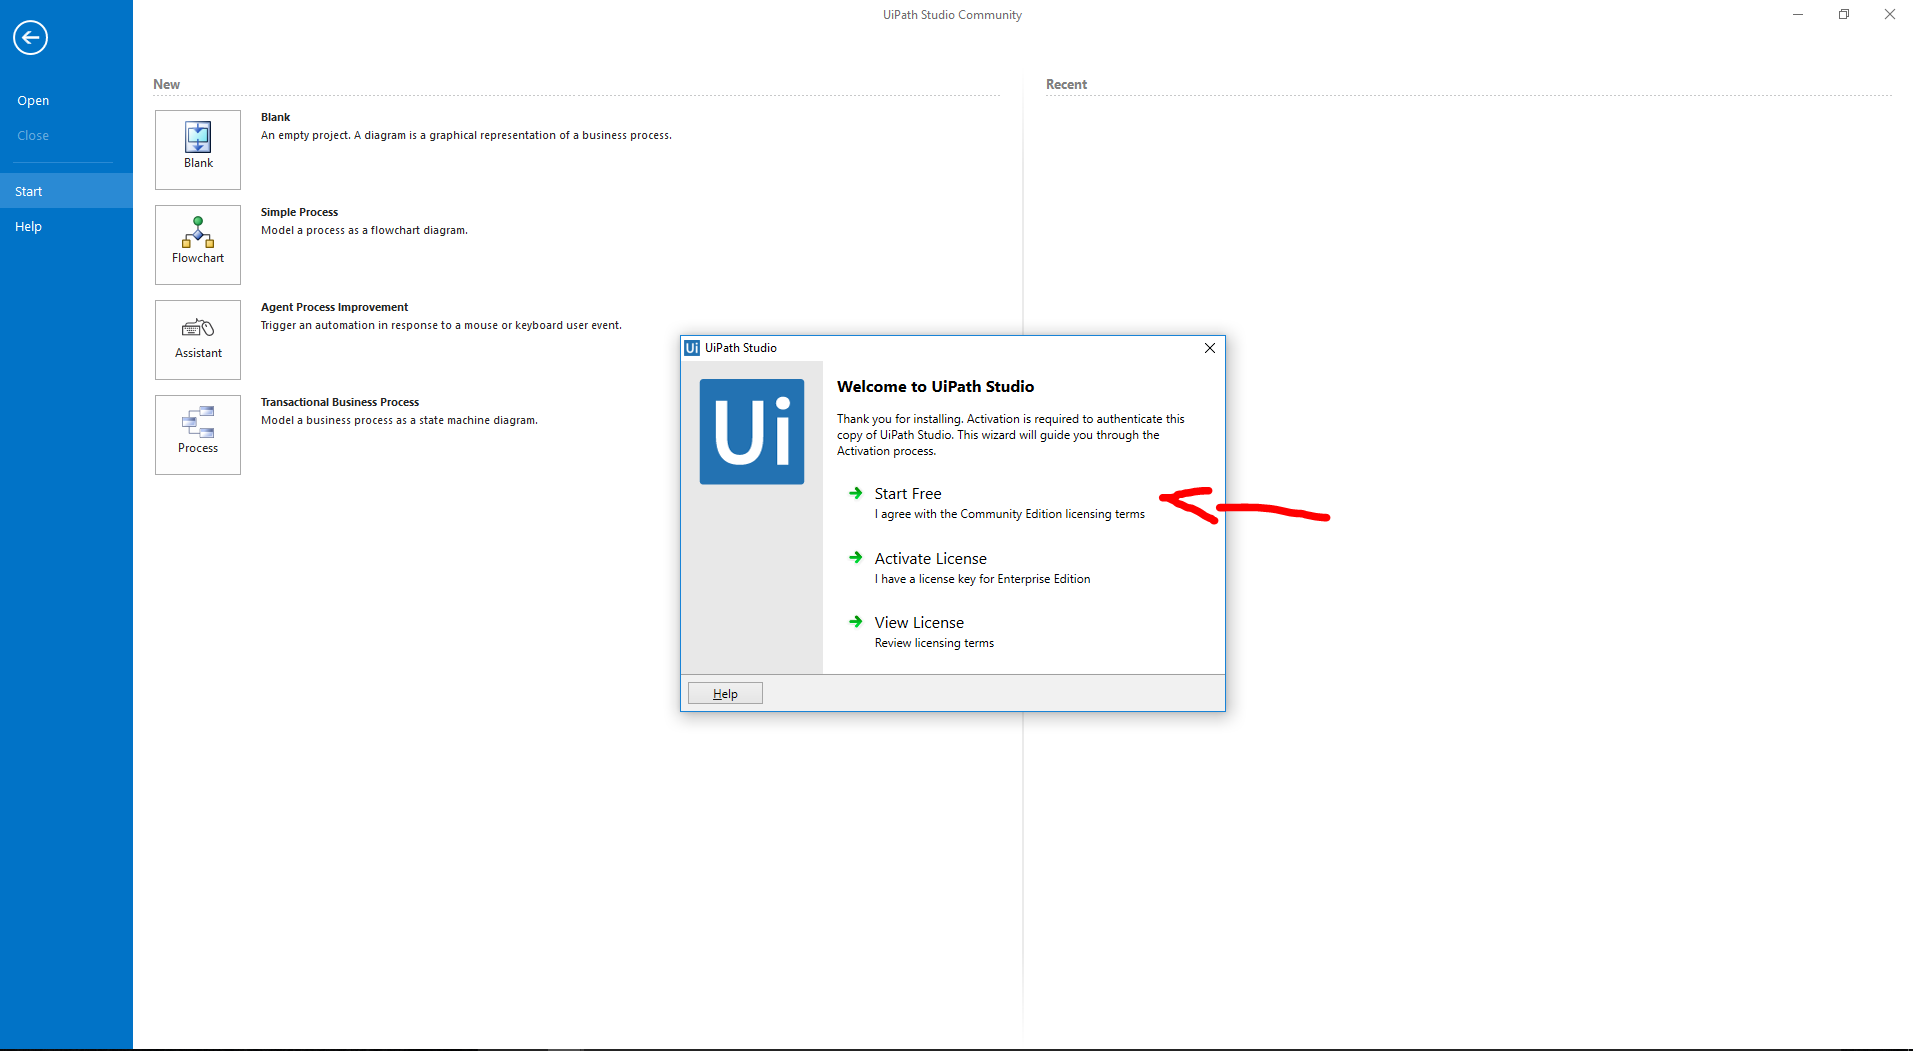Image resolution: width=1913 pixels, height=1051 pixels.
Task: Click the large Ui logo in dialog
Action: tap(752, 431)
